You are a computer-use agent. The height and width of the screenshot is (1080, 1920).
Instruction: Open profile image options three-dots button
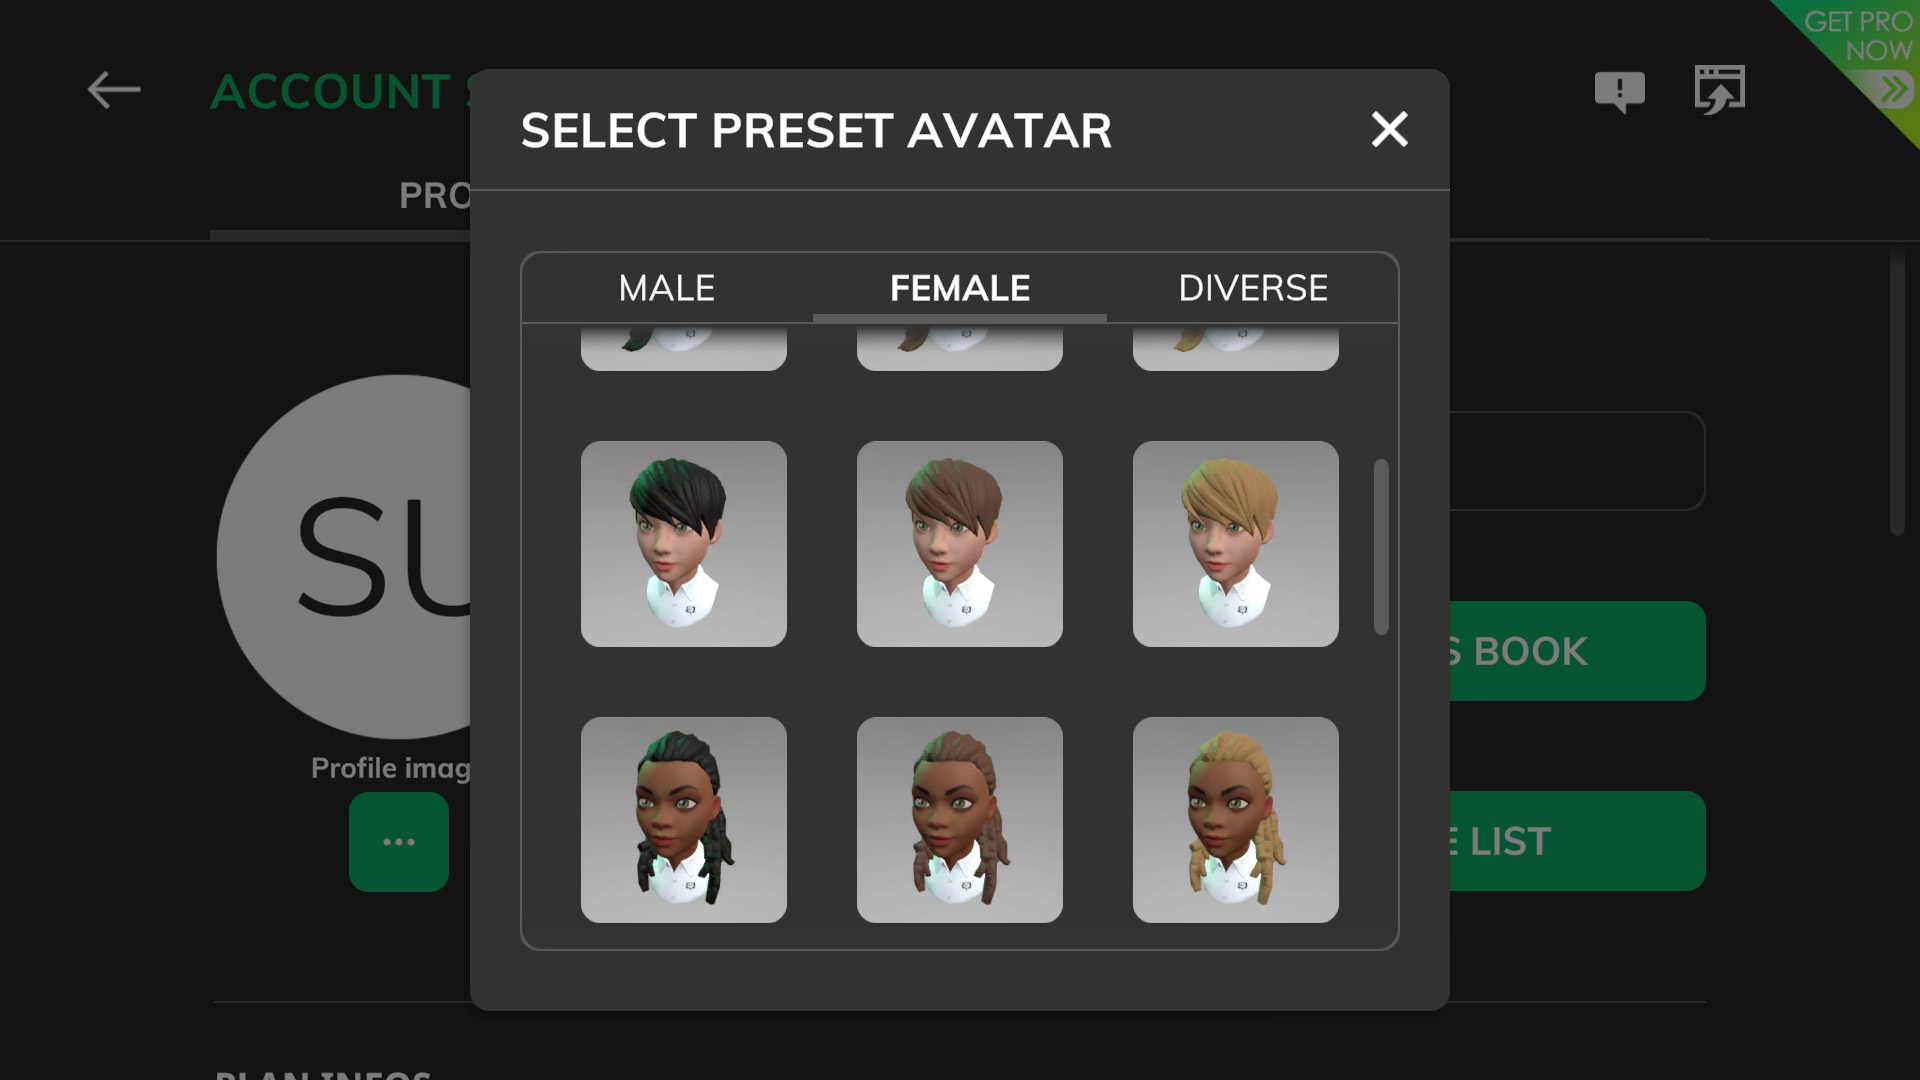(x=399, y=842)
